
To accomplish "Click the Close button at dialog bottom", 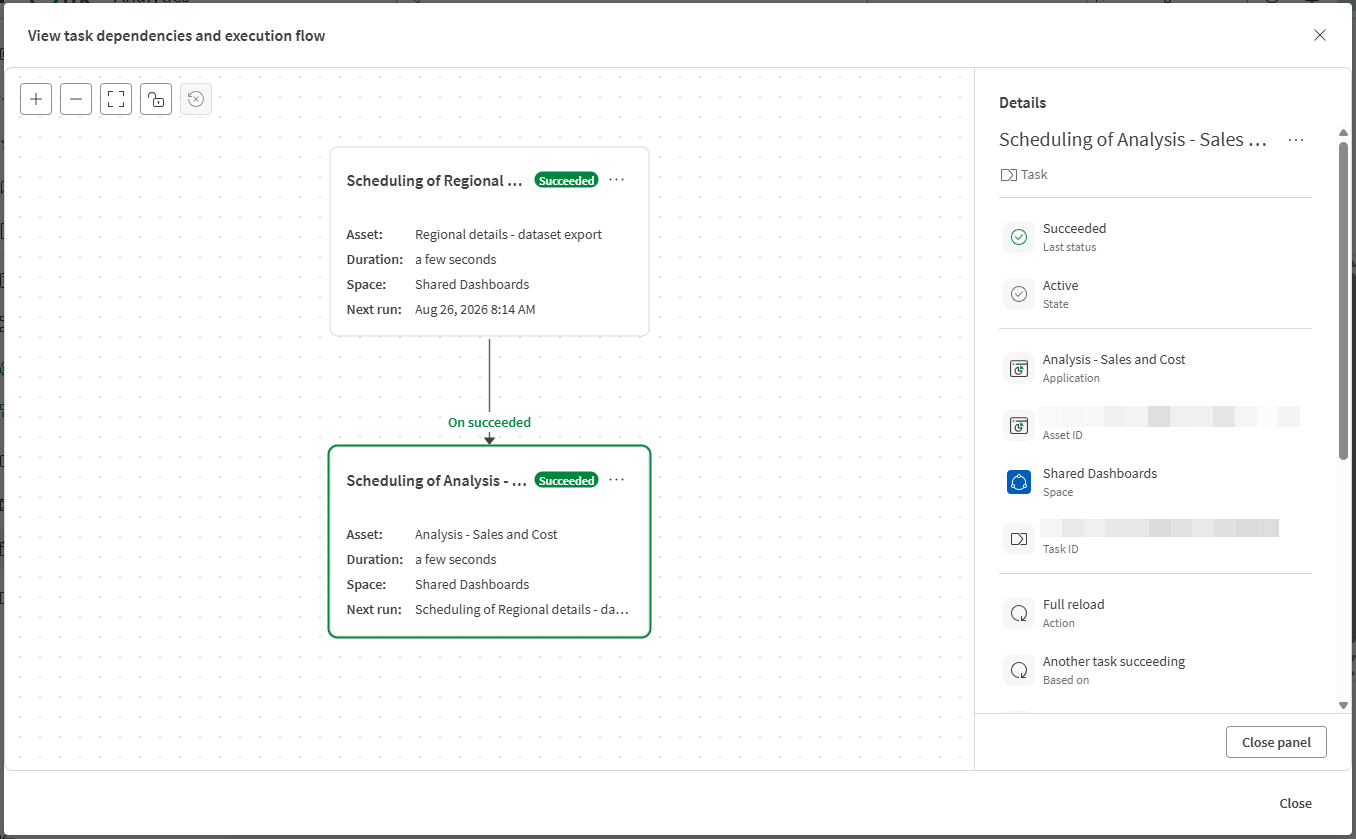I will coord(1295,803).
